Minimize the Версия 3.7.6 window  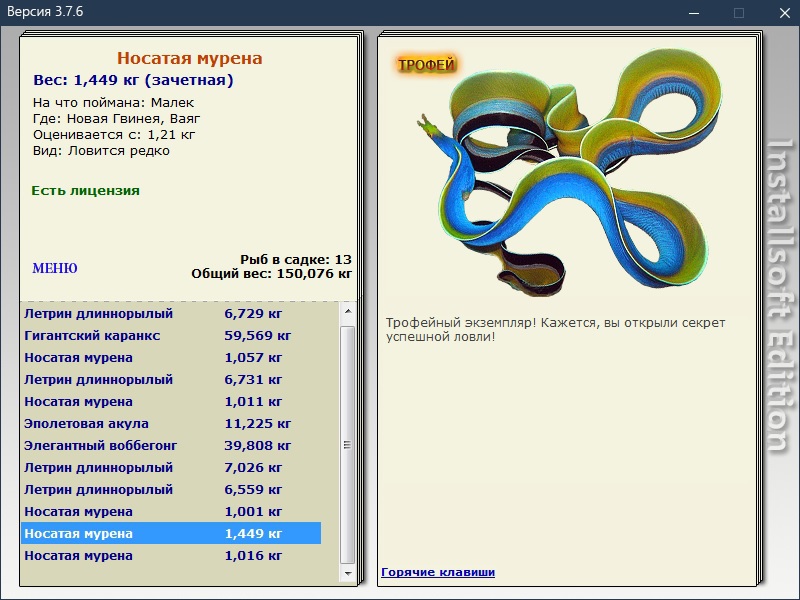click(694, 13)
